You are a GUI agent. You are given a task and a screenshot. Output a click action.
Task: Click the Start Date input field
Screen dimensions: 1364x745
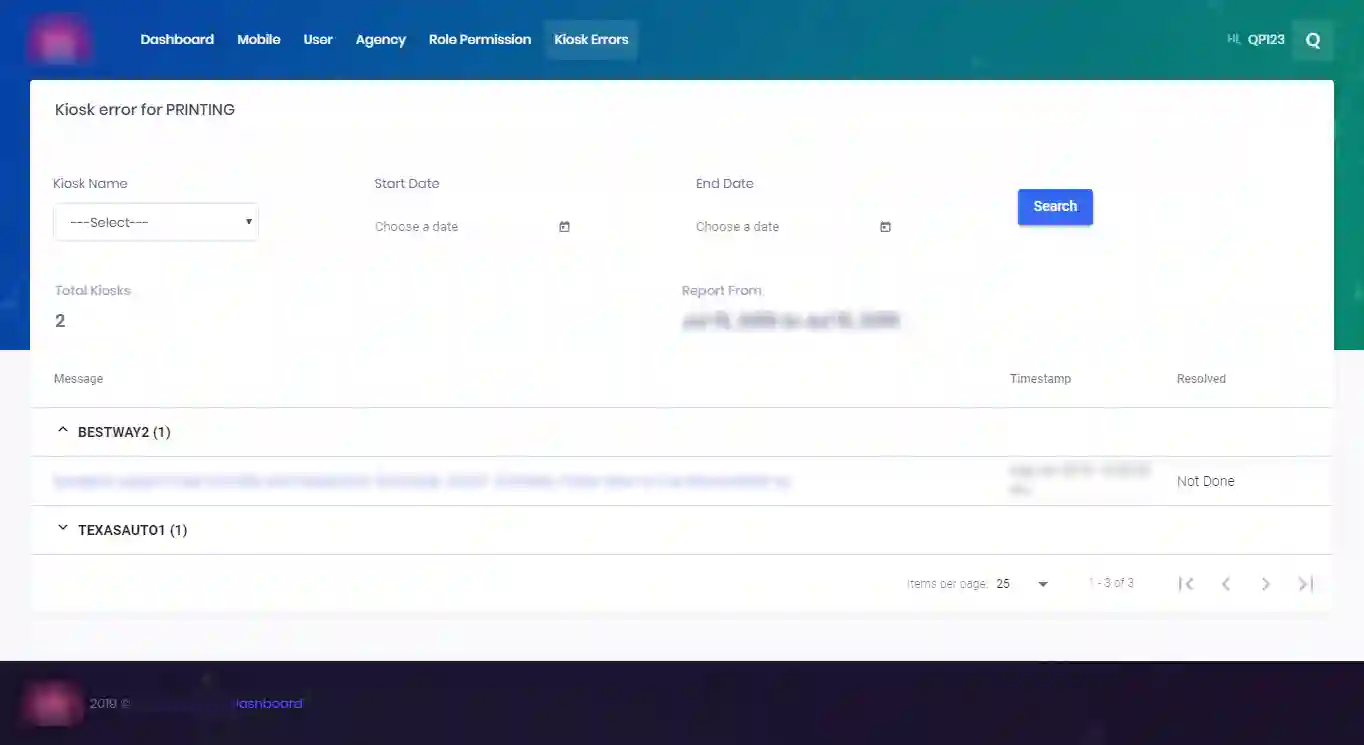[x=460, y=227]
